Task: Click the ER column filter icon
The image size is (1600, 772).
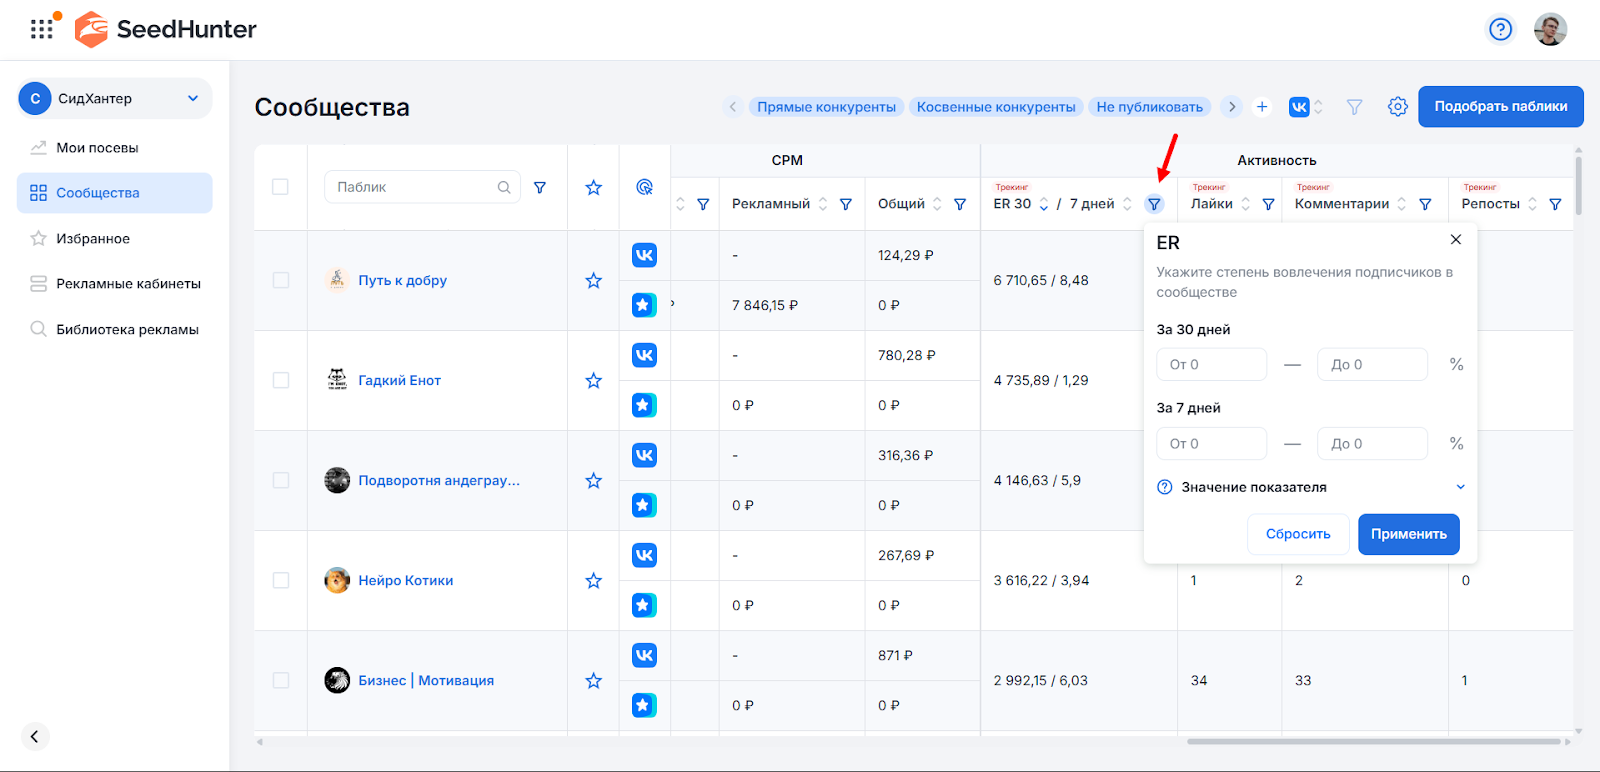Action: point(1154,204)
